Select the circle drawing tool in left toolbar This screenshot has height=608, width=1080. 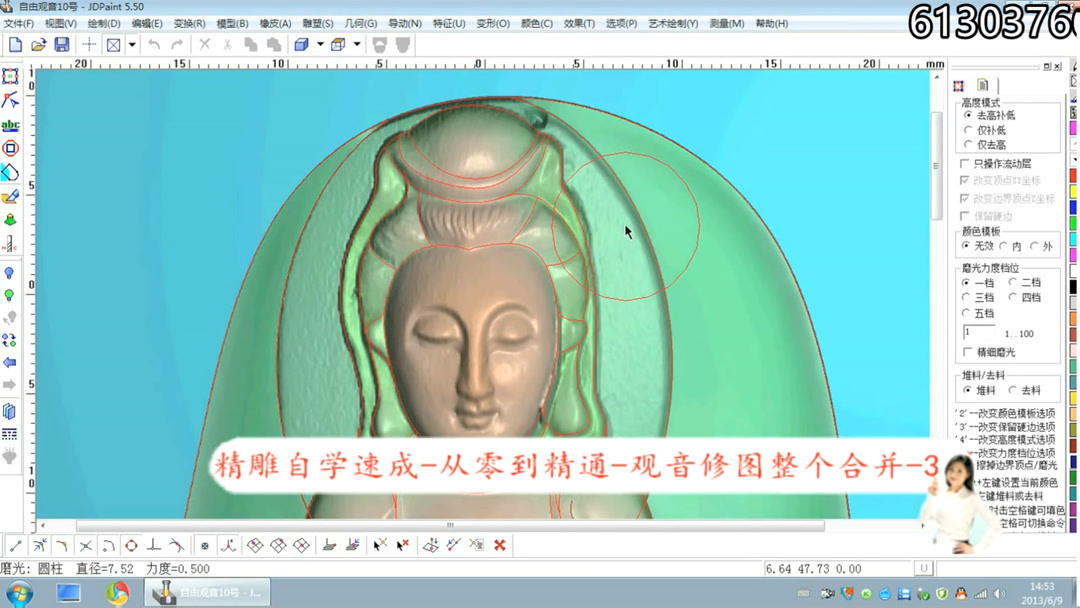pos(11,150)
